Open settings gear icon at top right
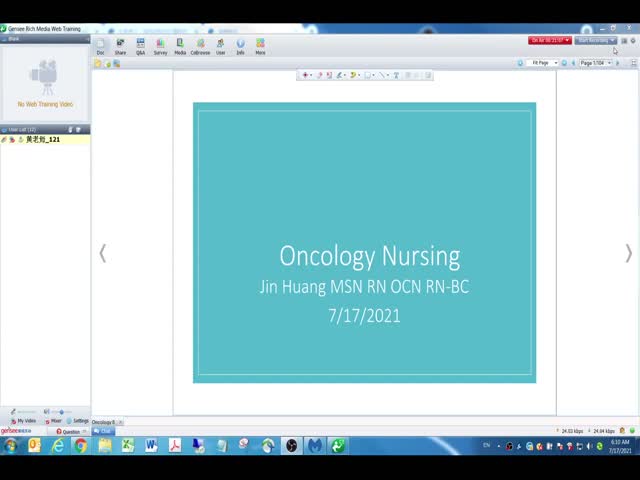The width and height of the screenshot is (640, 480). (x=633, y=40)
